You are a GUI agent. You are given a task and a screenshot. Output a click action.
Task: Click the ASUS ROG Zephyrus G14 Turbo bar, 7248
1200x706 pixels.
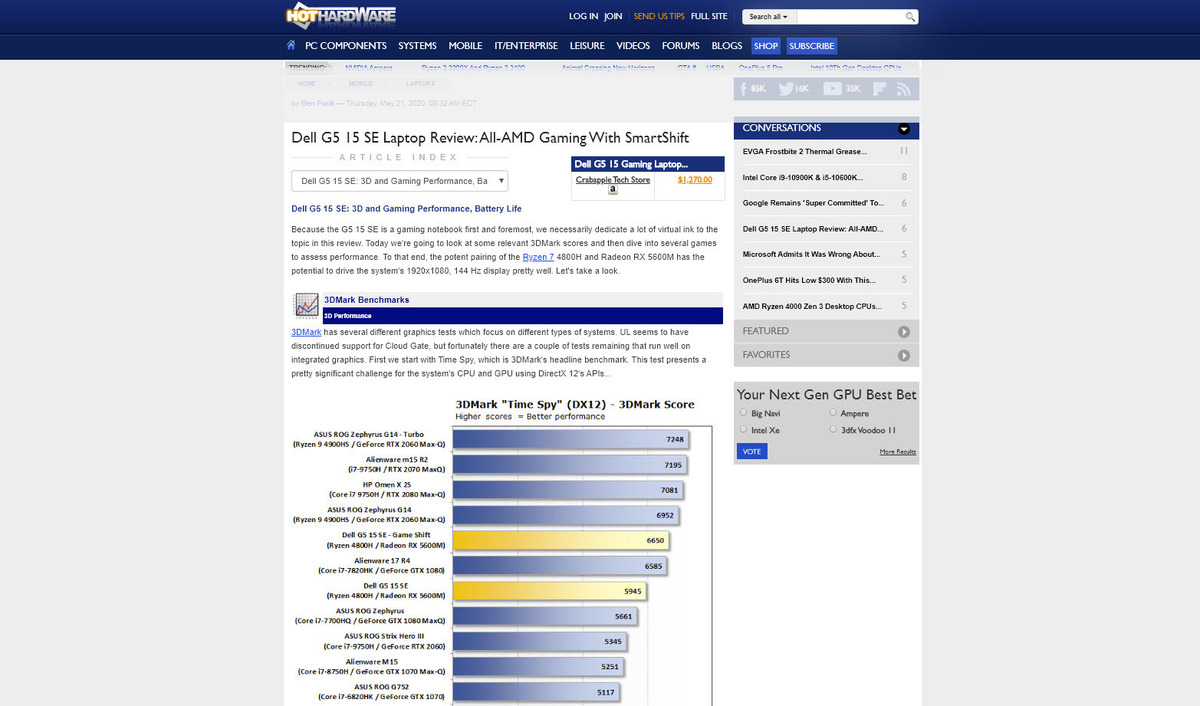(573, 439)
